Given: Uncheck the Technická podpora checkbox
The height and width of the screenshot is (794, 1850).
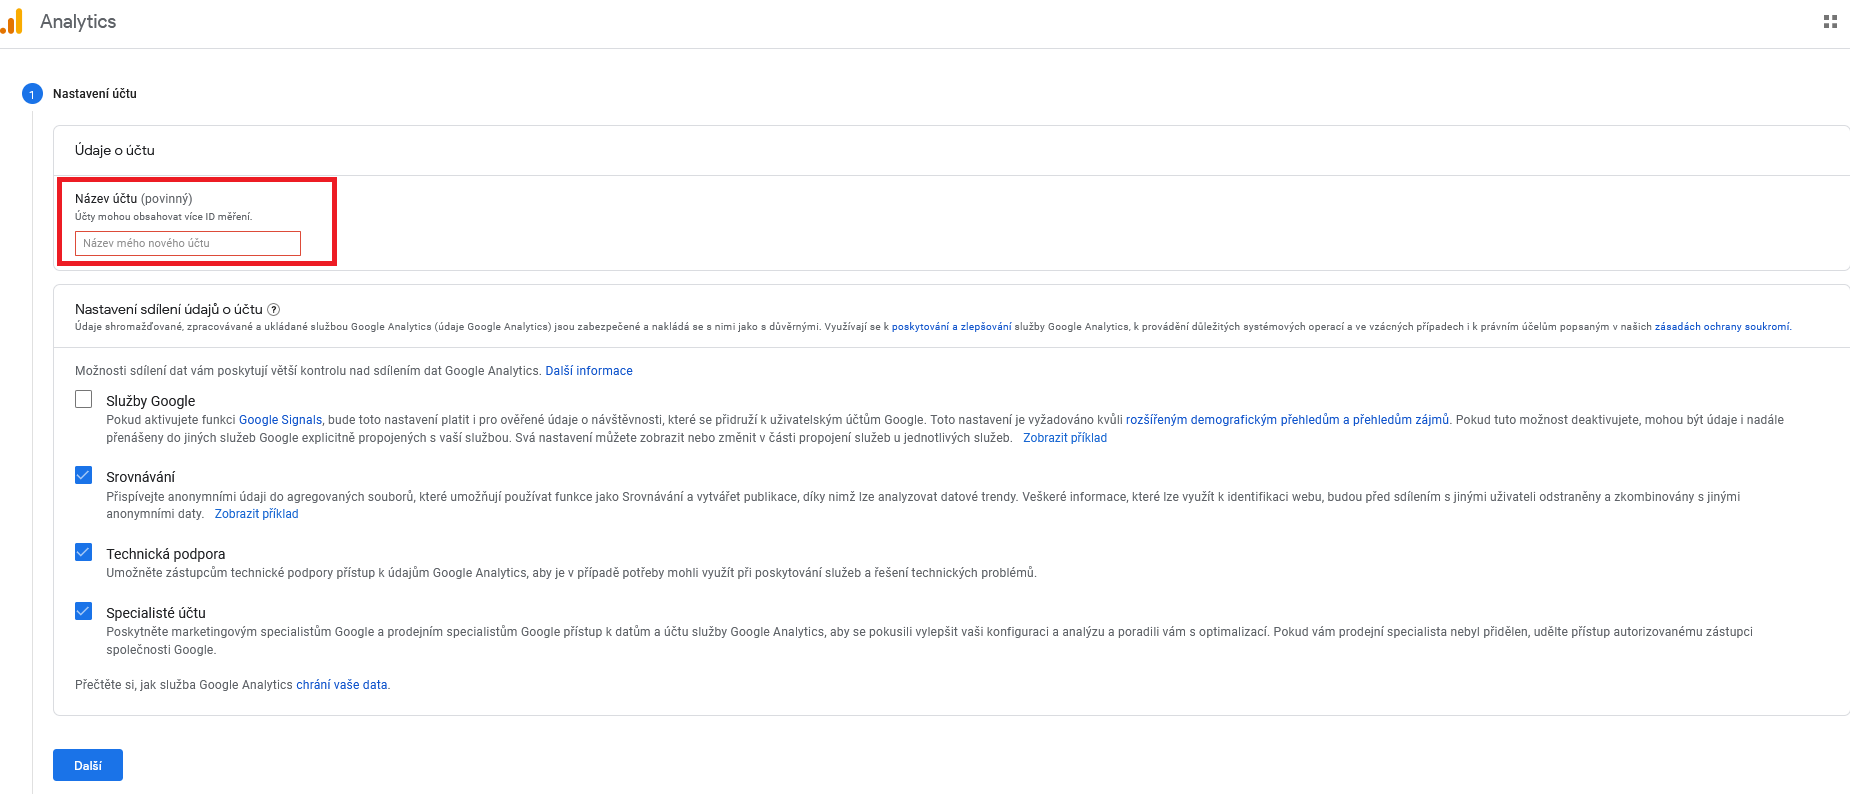Looking at the screenshot, I should pos(84,552).
